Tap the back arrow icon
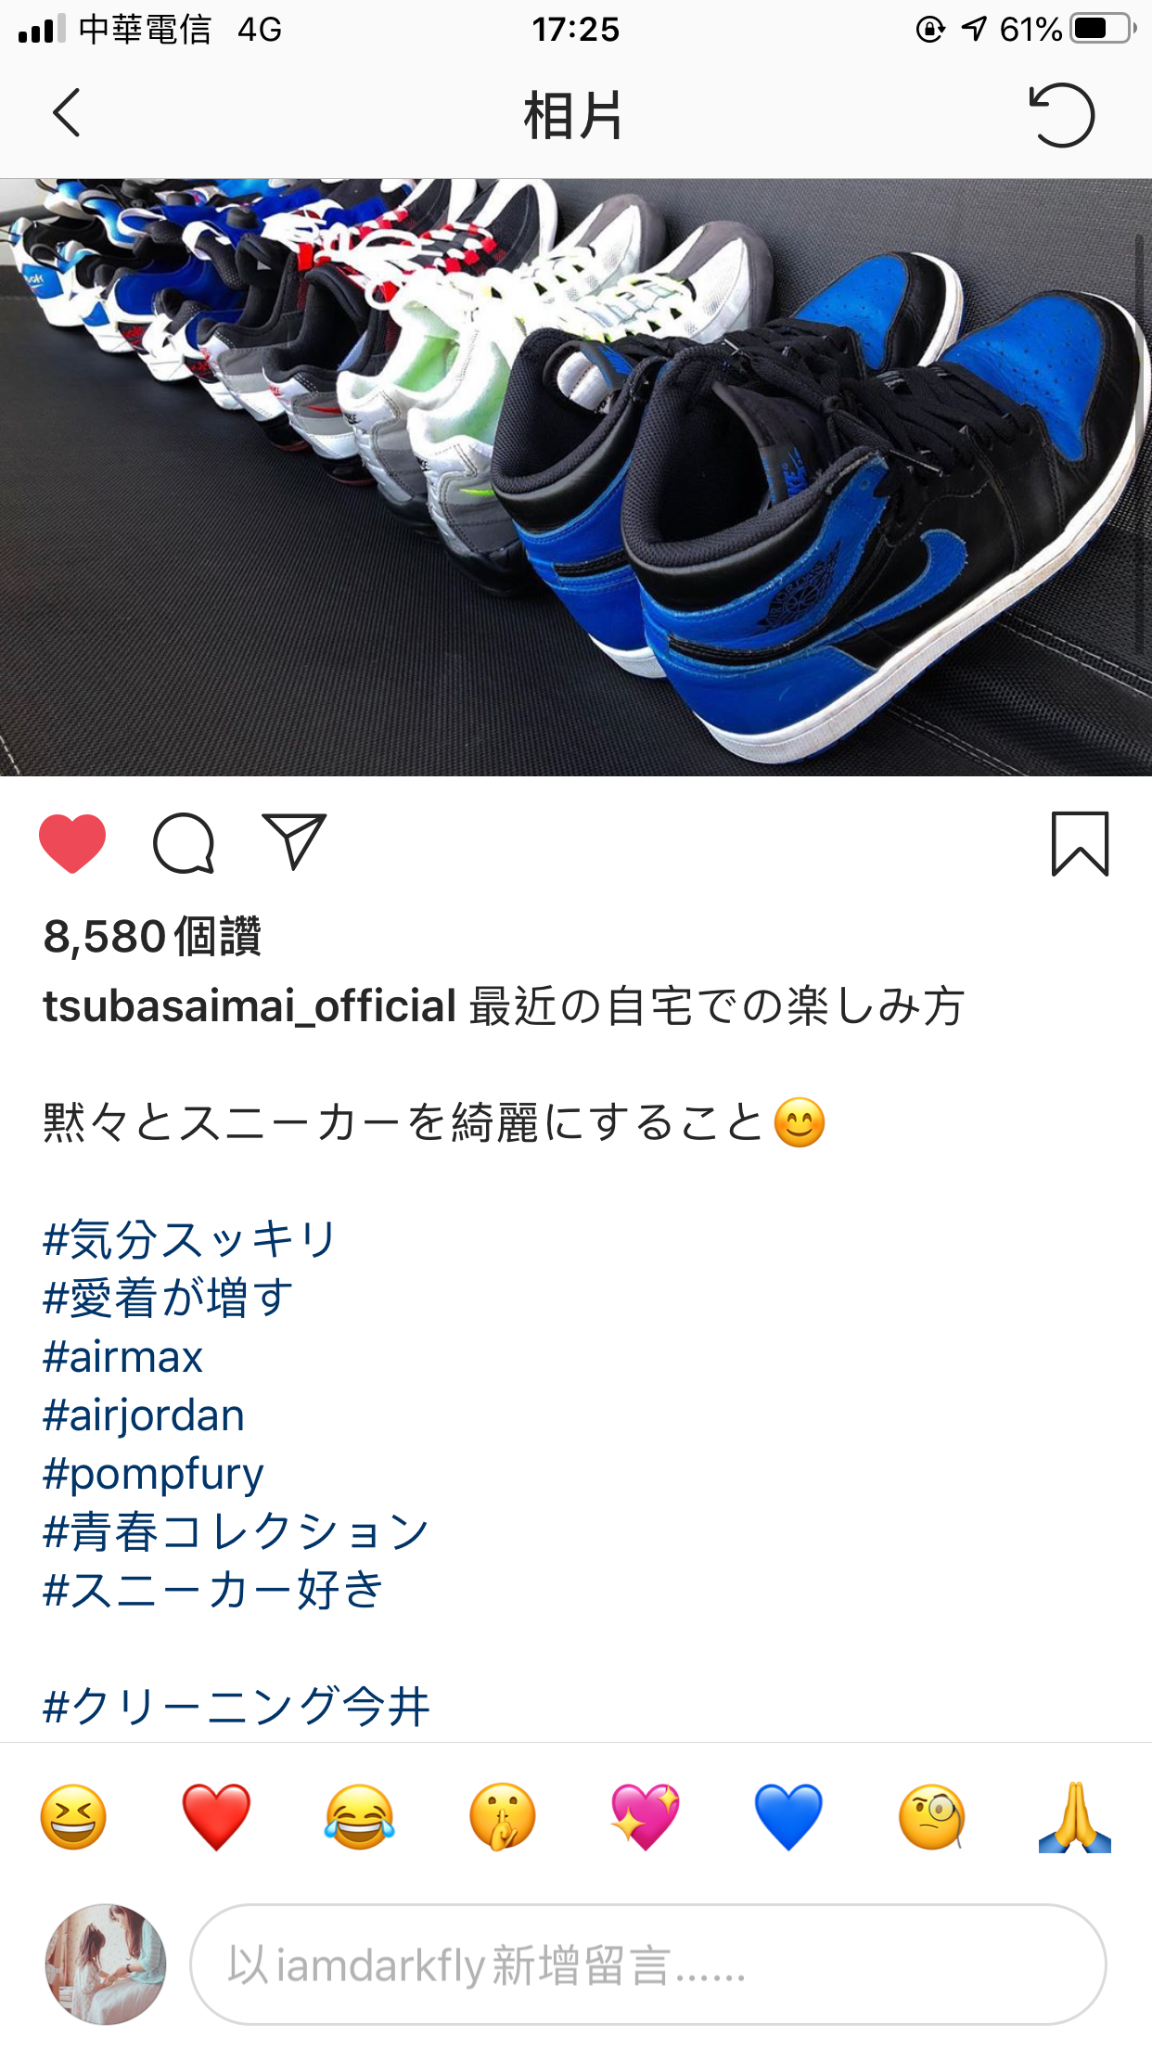Viewport: 1152px width, 2048px height. point(66,113)
